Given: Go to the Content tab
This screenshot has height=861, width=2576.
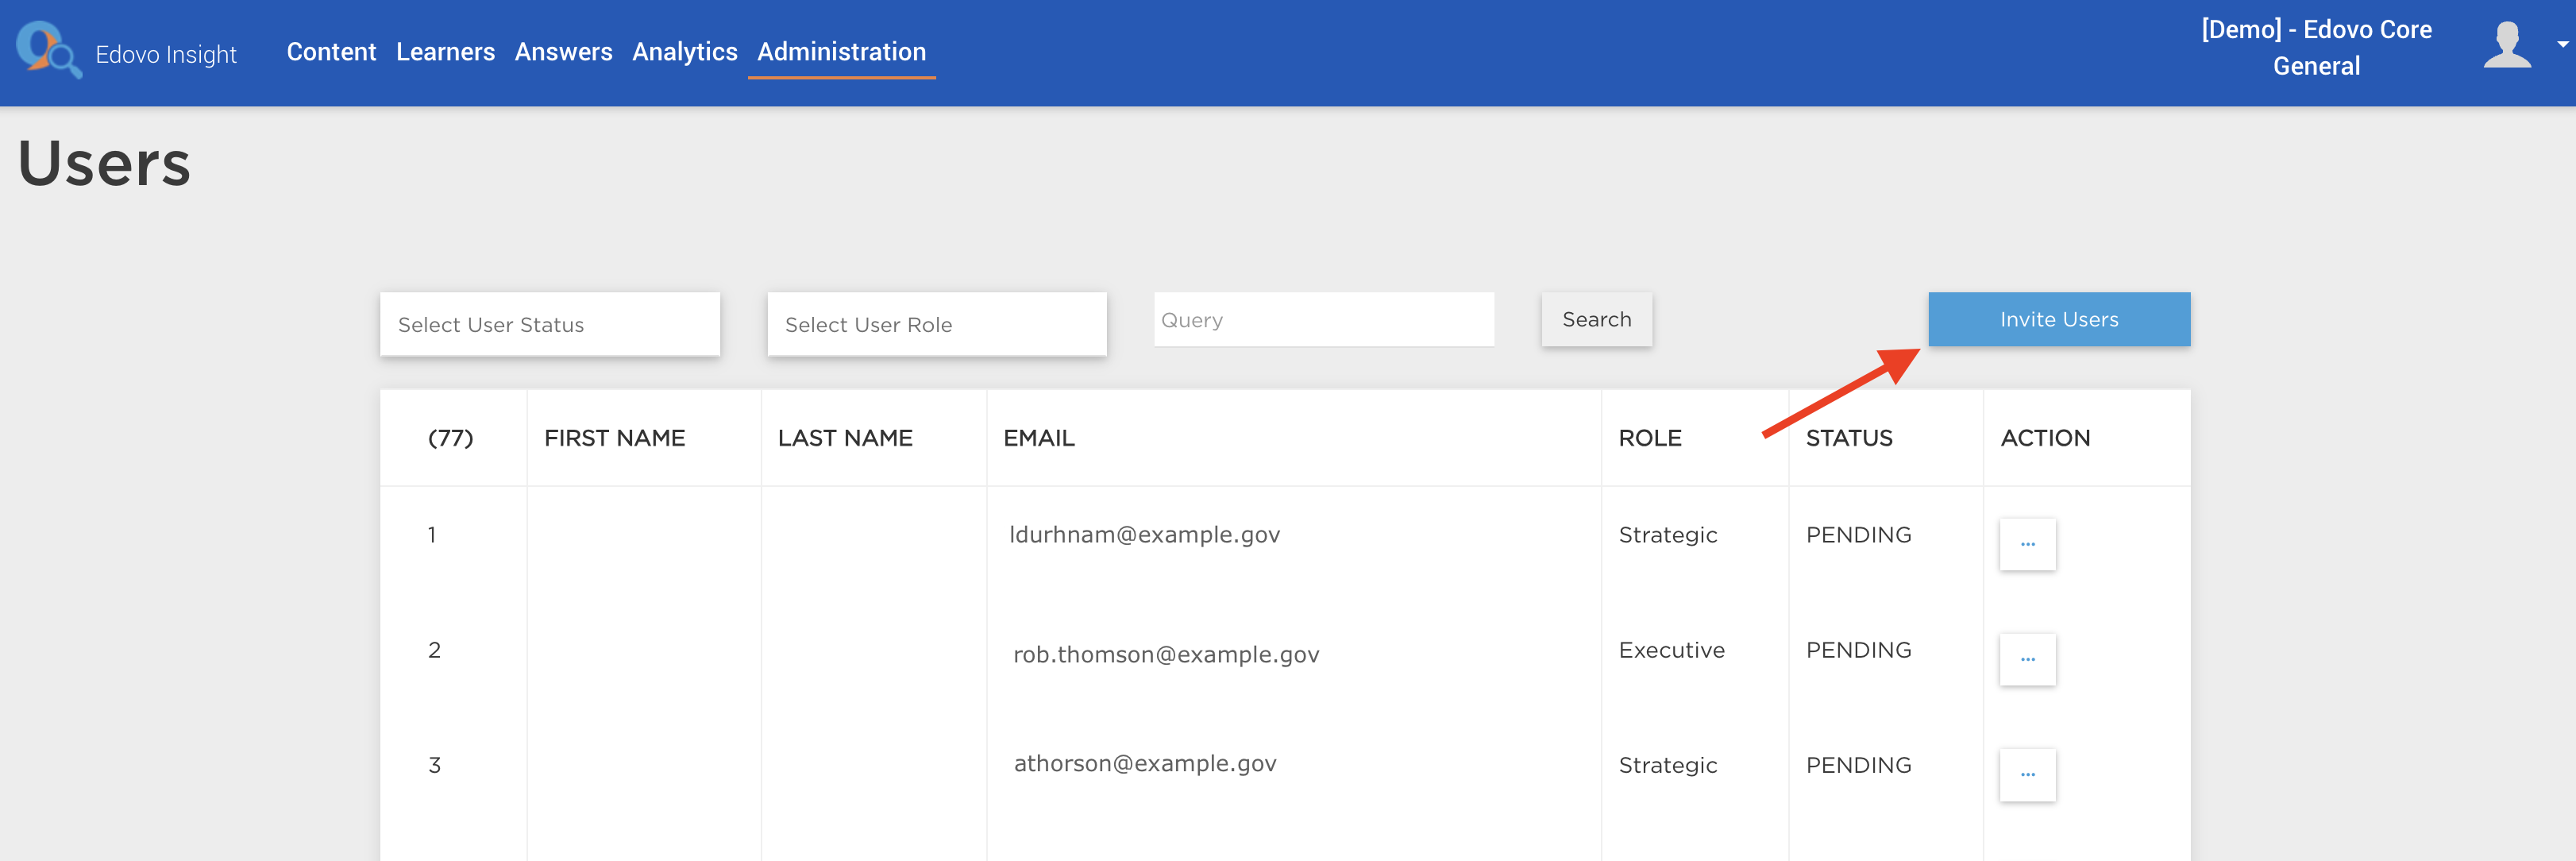Looking at the screenshot, I should pyautogui.click(x=331, y=52).
